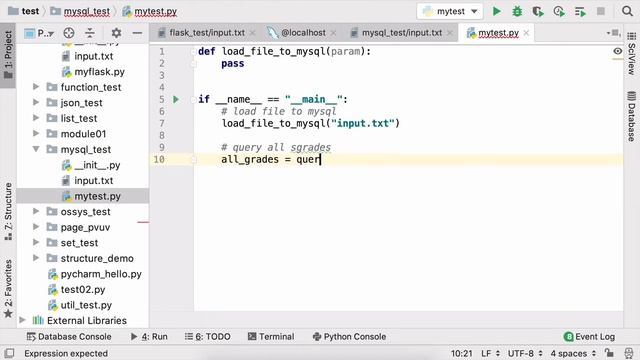Expand the page_pvuv folder
The width and height of the screenshot is (640, 360).
click(36, 227)
